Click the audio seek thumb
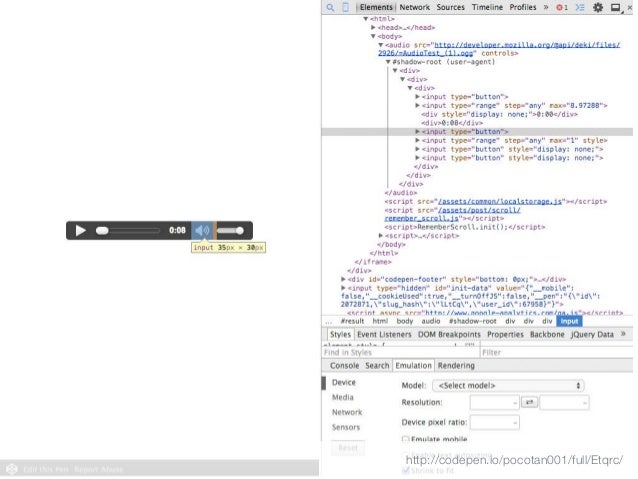The width and height of the screenshot is (638, 479). point(102,231)
